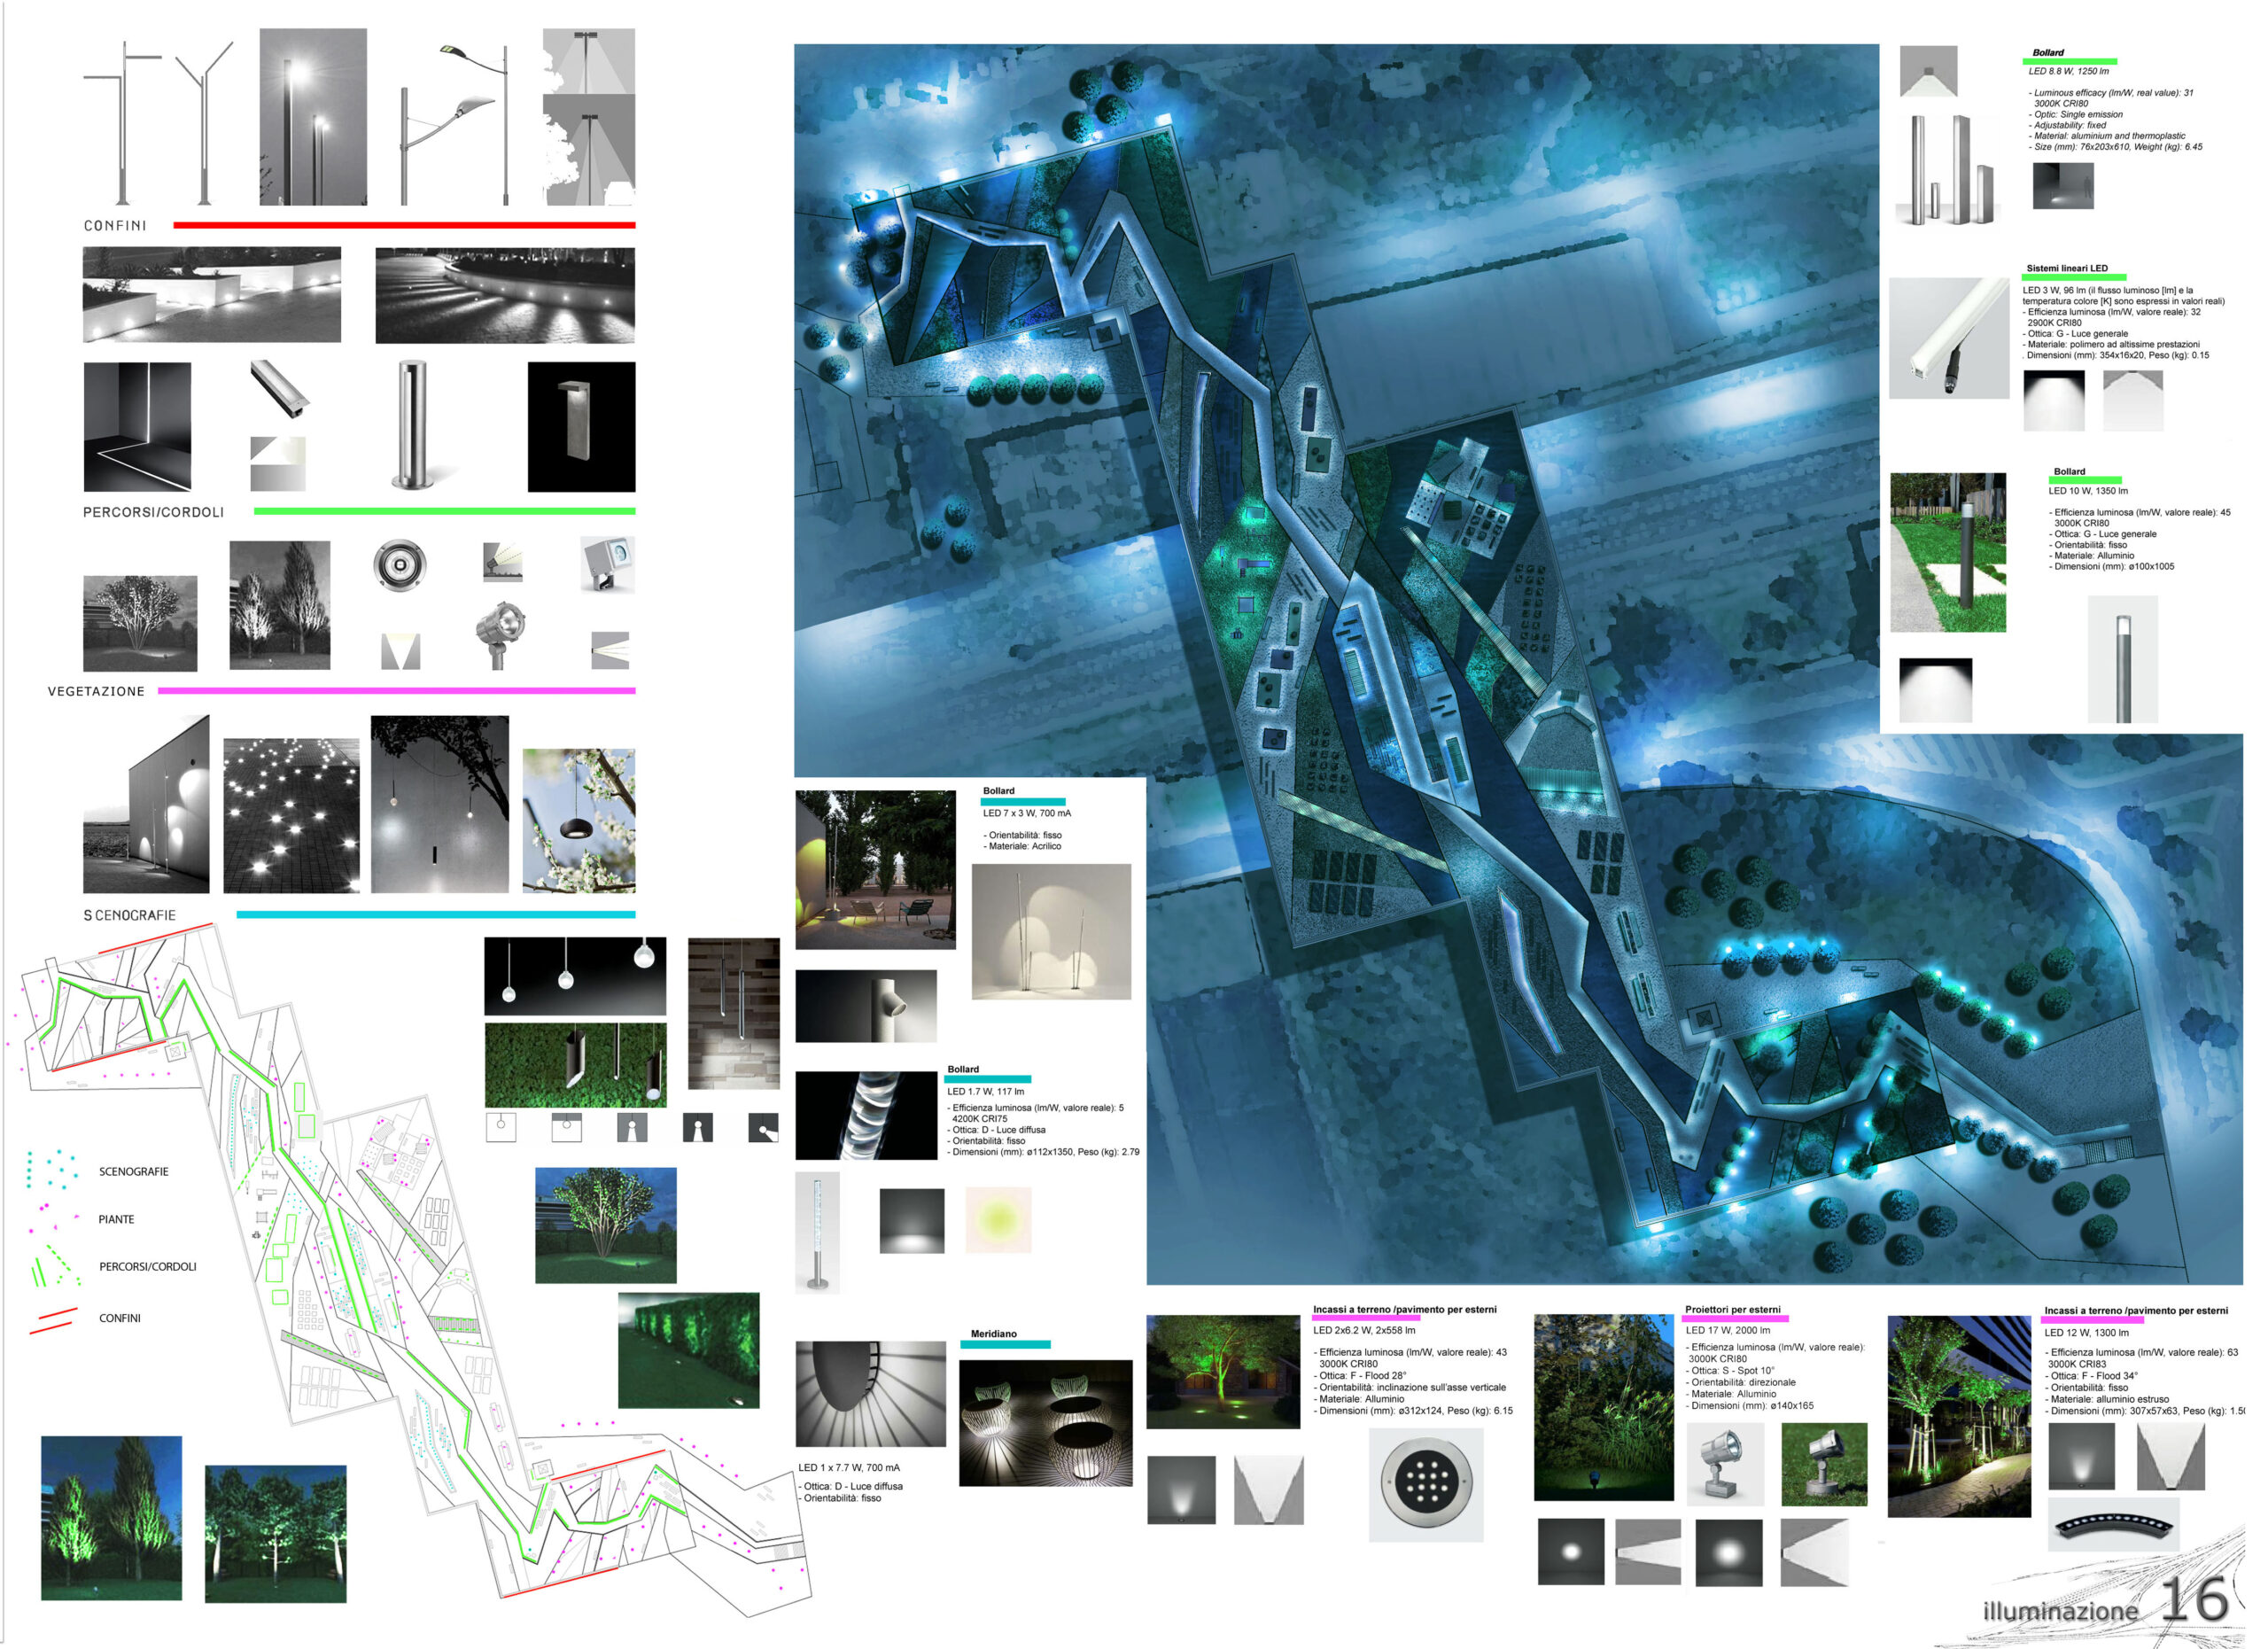Click the circular in-ground uplight icon under Vegetazione
The height and width of the screenshot is (1649, 2268).
(x=400, y=565)
